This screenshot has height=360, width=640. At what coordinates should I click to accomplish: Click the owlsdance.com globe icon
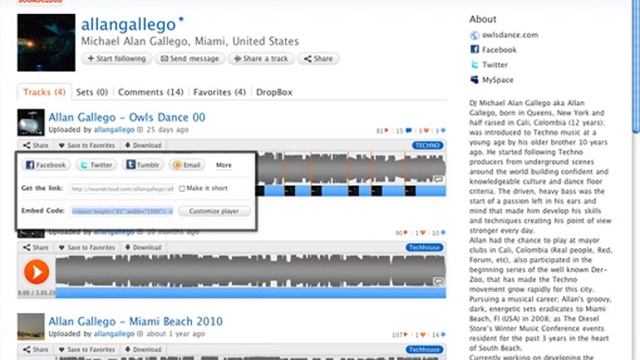pyautogui.click(x=474, y=36)
